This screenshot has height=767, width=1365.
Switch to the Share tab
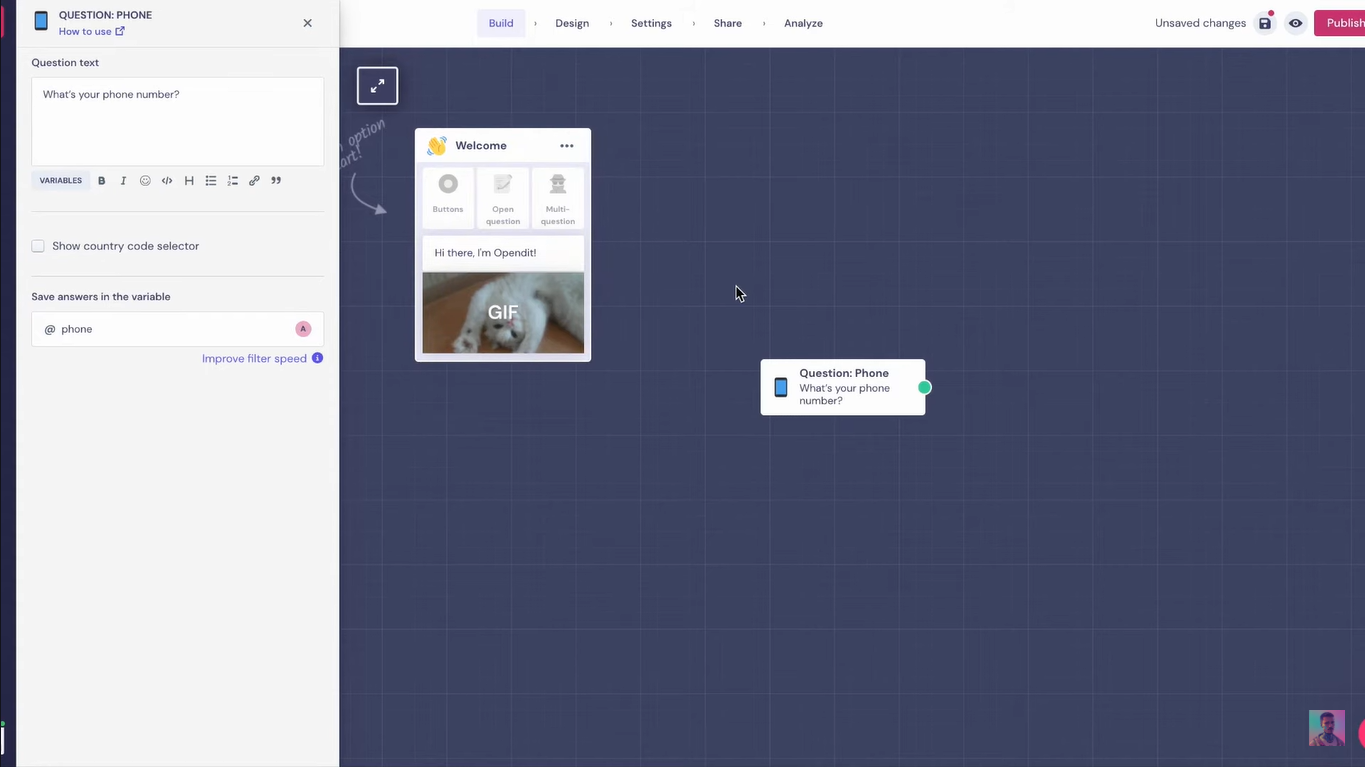click(x=728, y=23)
